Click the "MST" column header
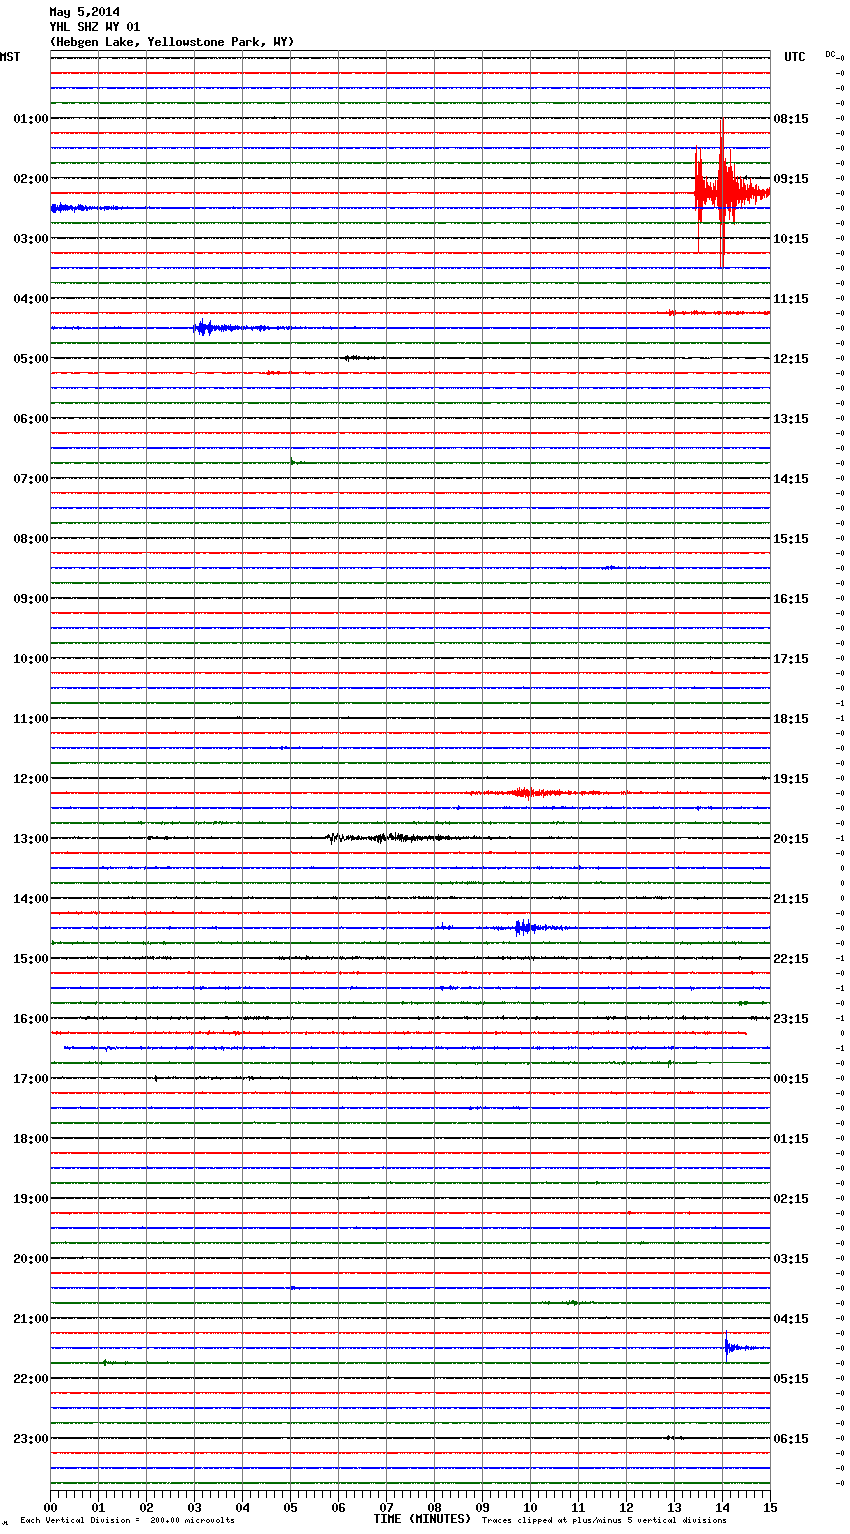 [10, 57]
